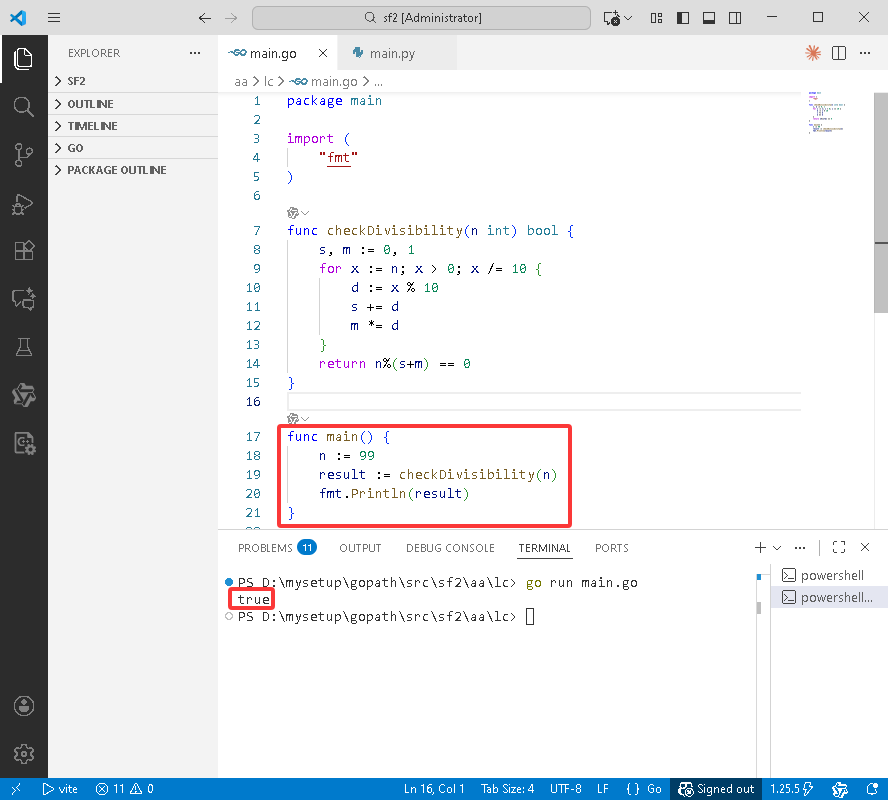Open the dropdown beside the chat icon in title bar

pyautogui.click(x=628, y=18)
